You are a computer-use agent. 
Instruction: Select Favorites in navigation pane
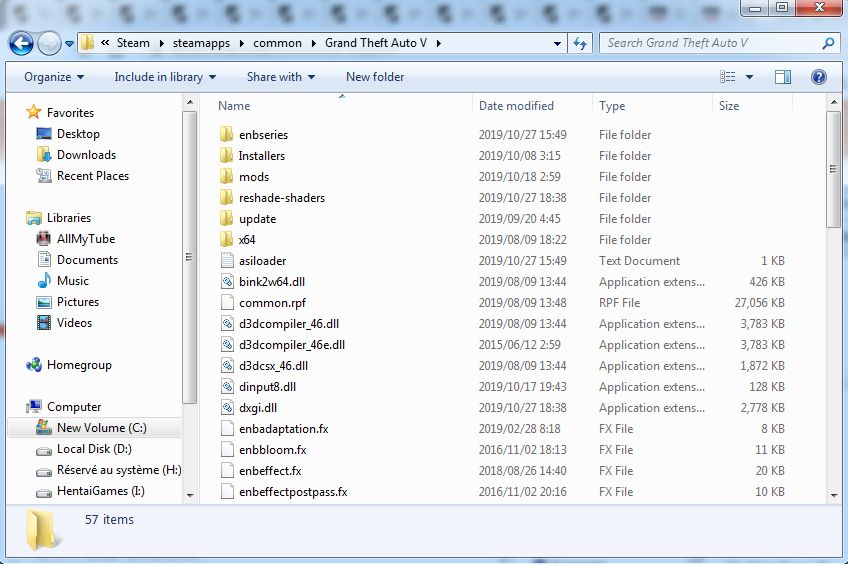[70, 112]
